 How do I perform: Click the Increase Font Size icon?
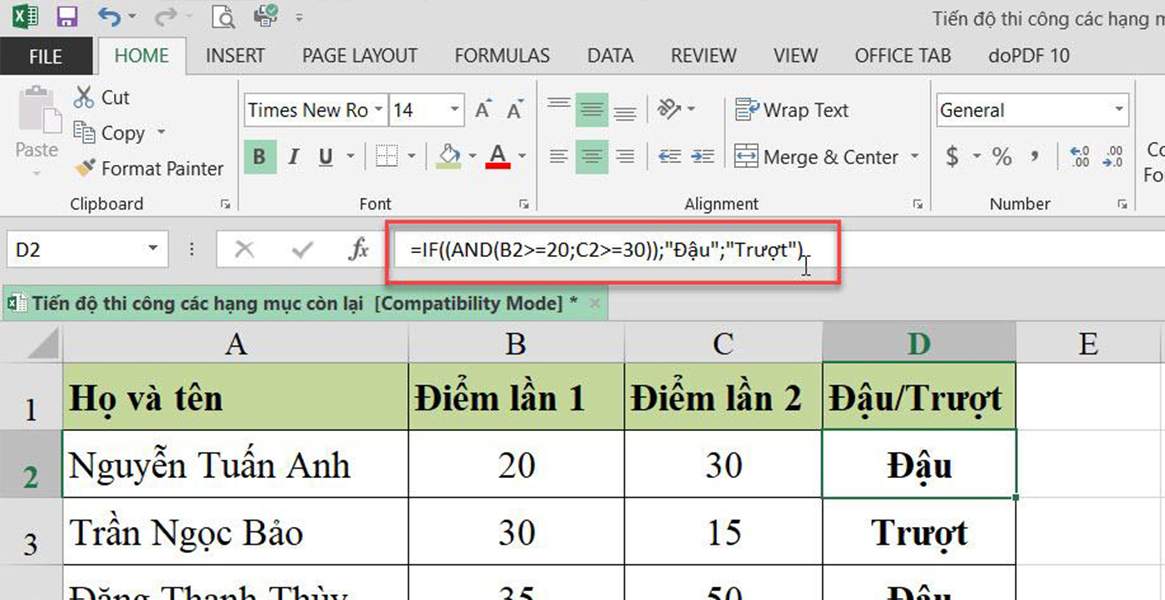click(482, 108)
